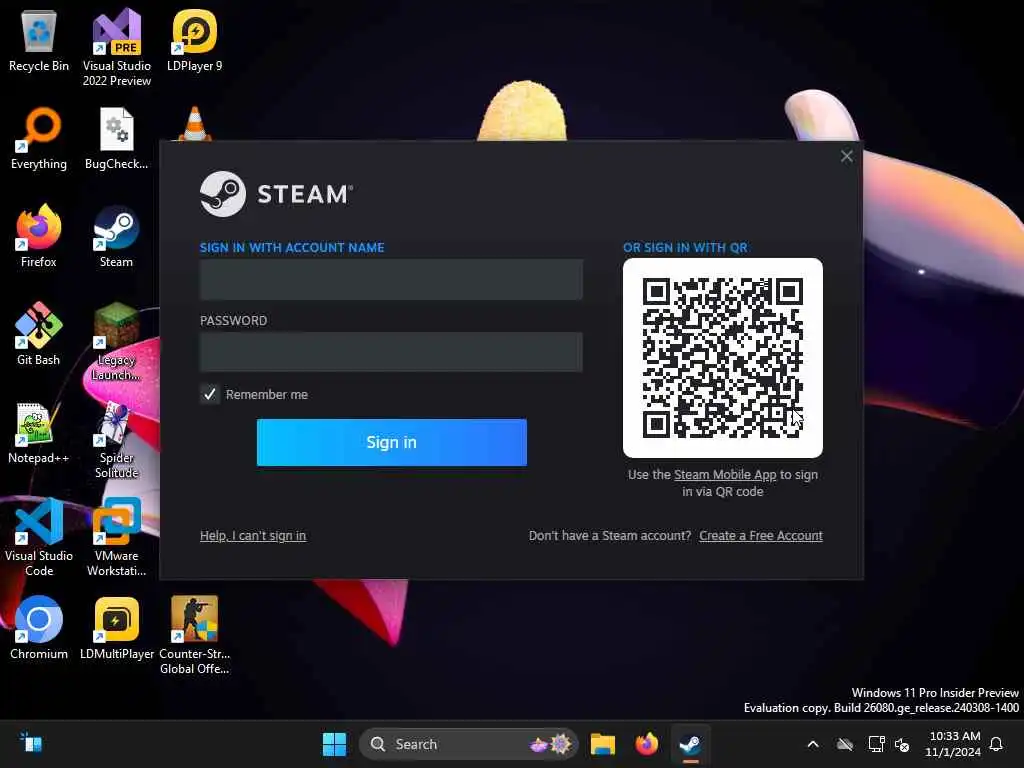The height and width of the screenshot is (768, 1024).
Task: Select Spider Solitaire desktop icon
Action: (116, 439)
